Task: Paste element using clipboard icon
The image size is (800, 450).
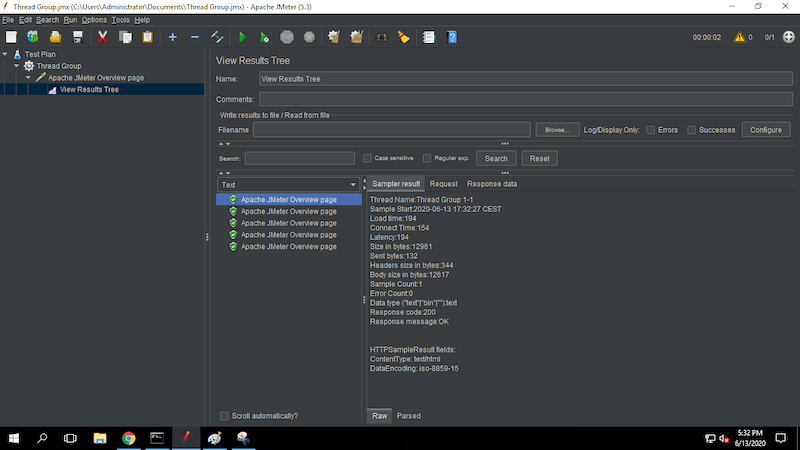Action: coord(147,37)
